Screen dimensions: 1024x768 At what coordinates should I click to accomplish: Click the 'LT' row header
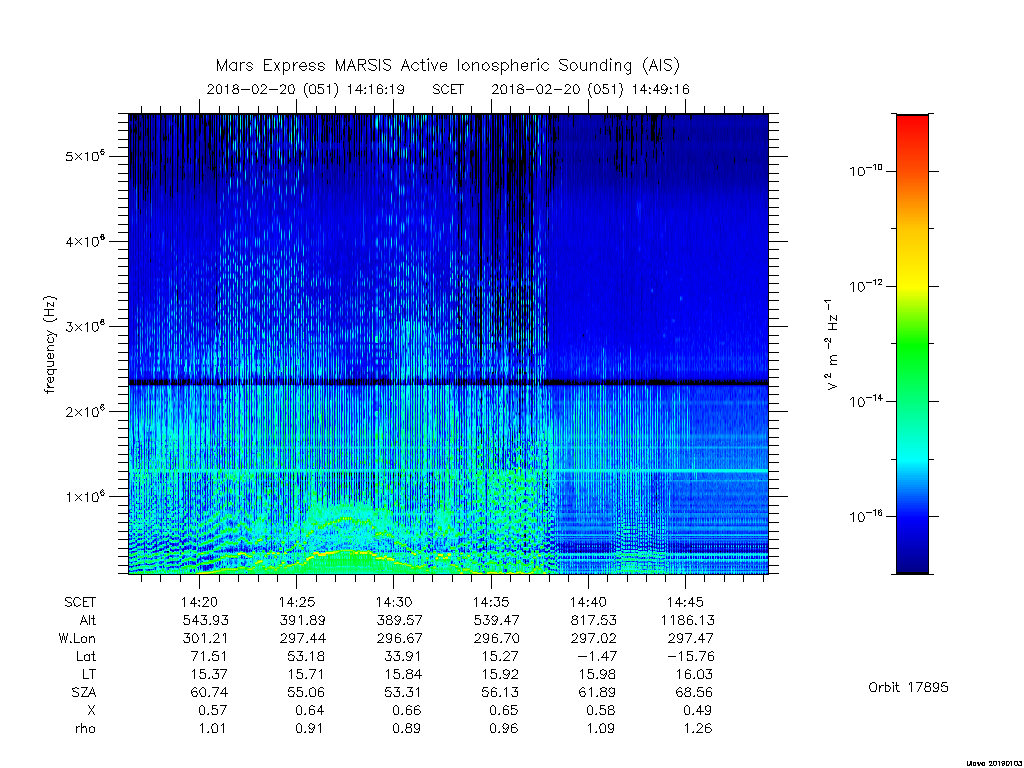pyautogui.click(x=89, y=674)
